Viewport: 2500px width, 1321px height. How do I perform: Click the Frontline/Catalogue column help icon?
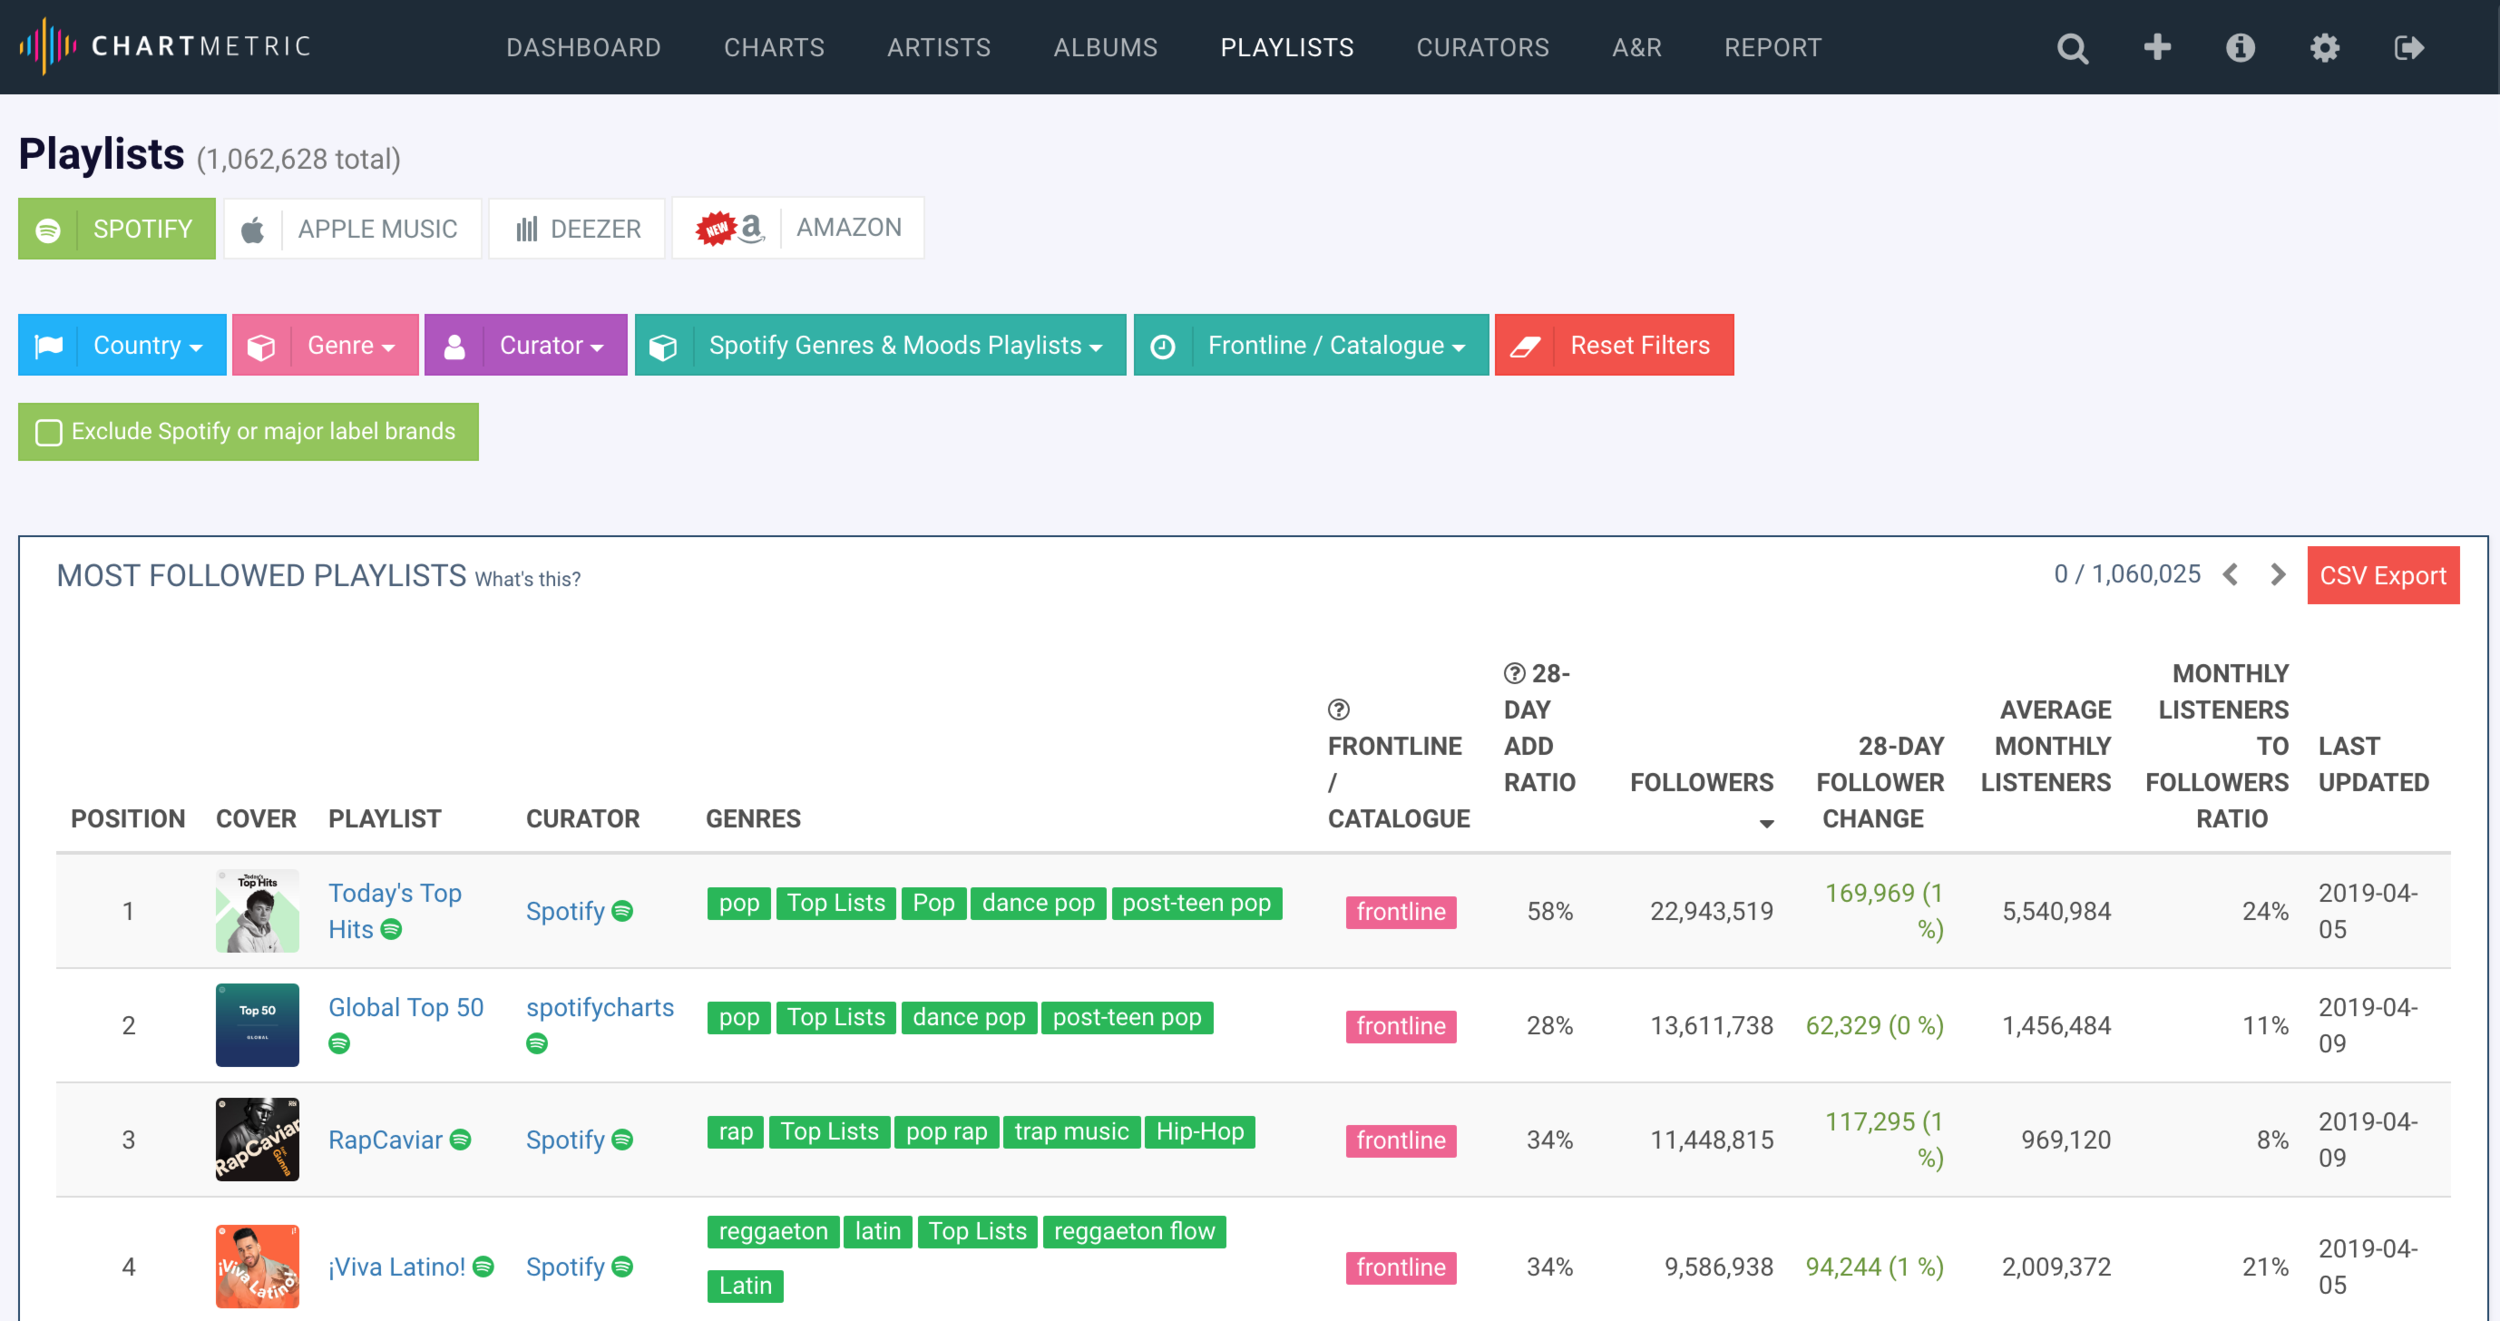tap(1338, 710)
